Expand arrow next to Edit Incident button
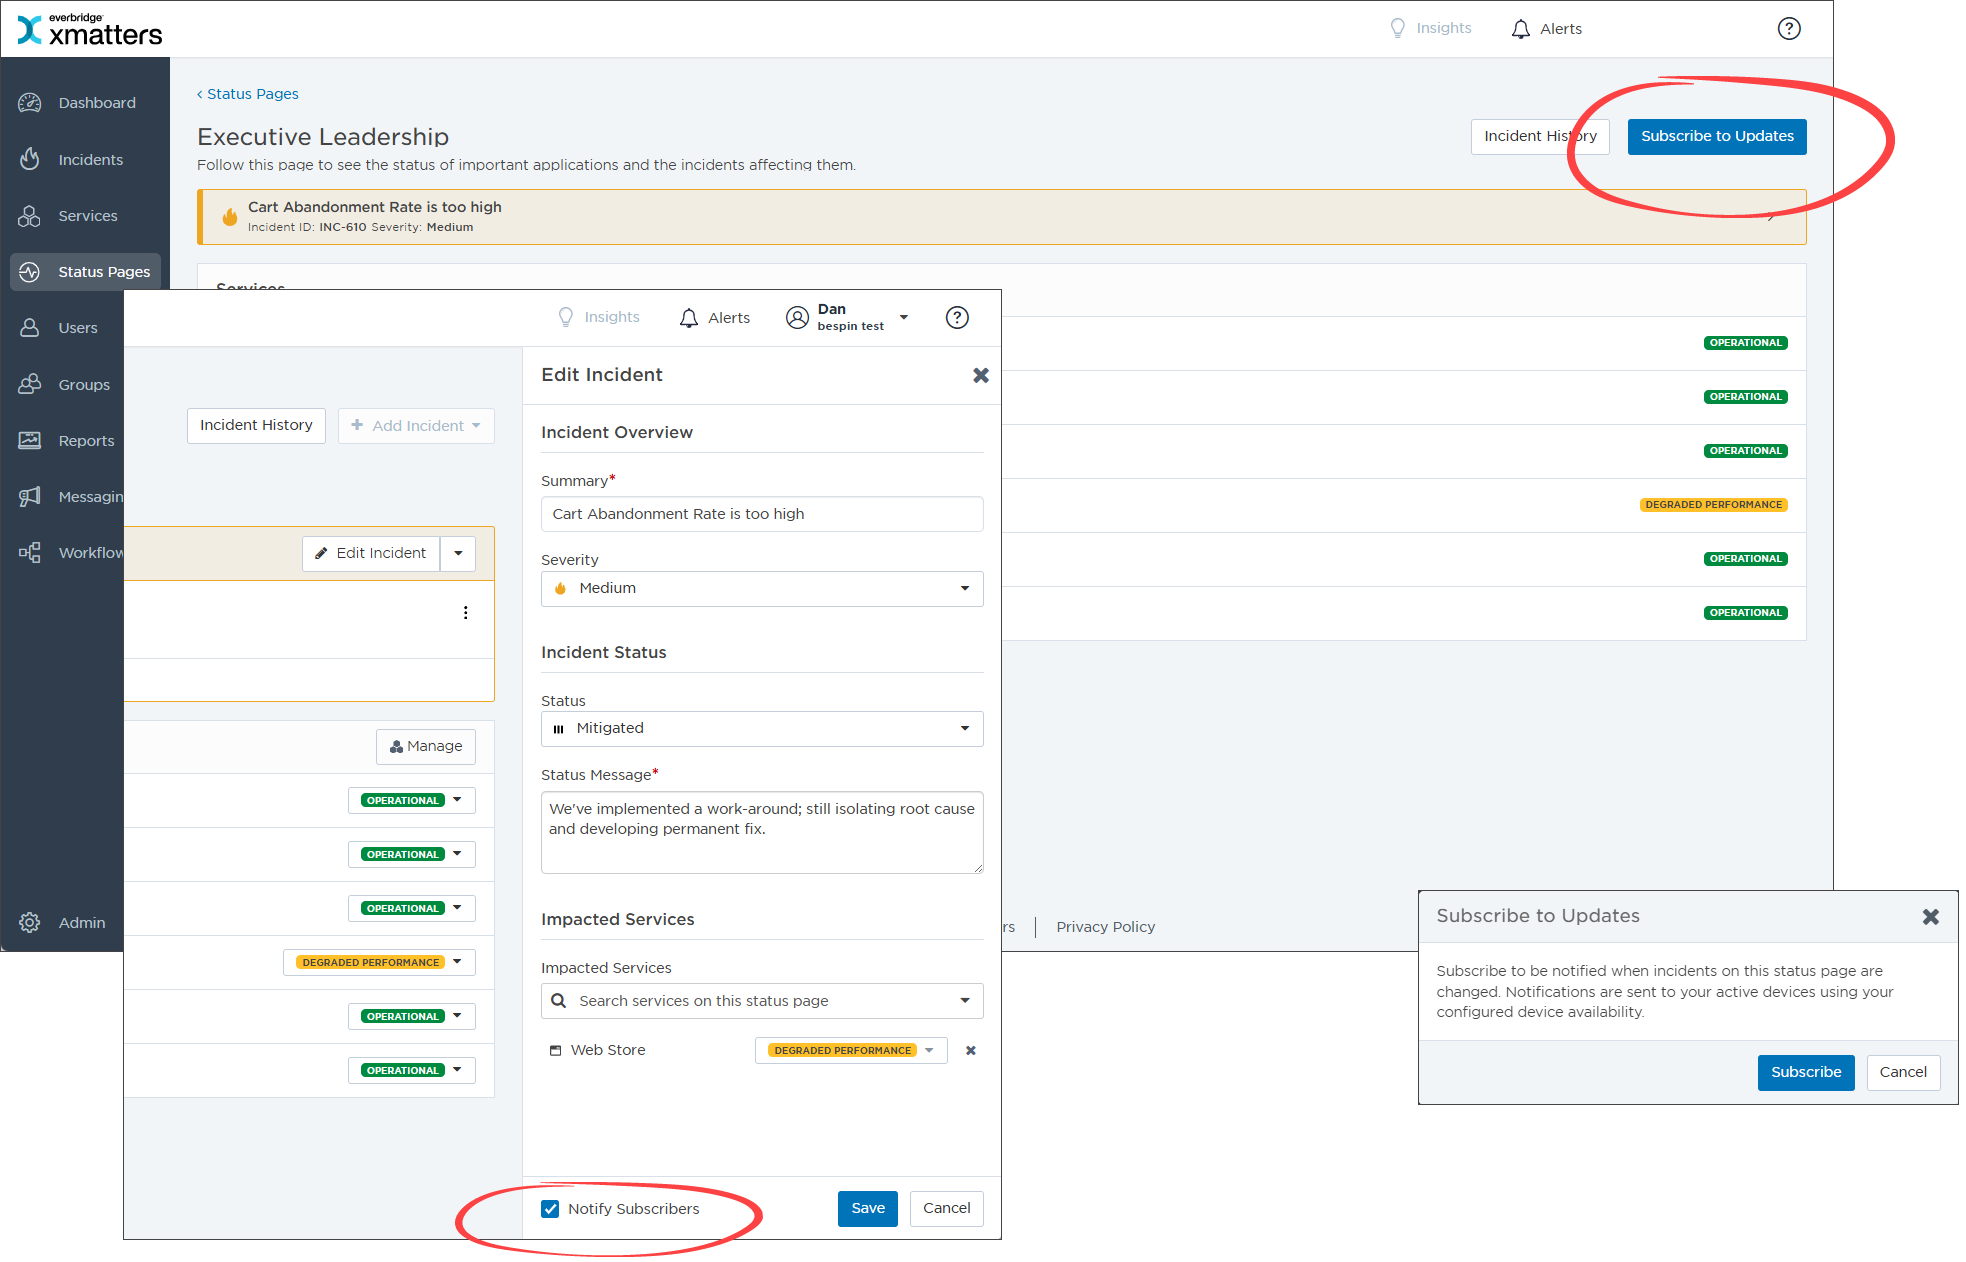Viewport: 1966px width, 1262px height. [x=458, y=553]
